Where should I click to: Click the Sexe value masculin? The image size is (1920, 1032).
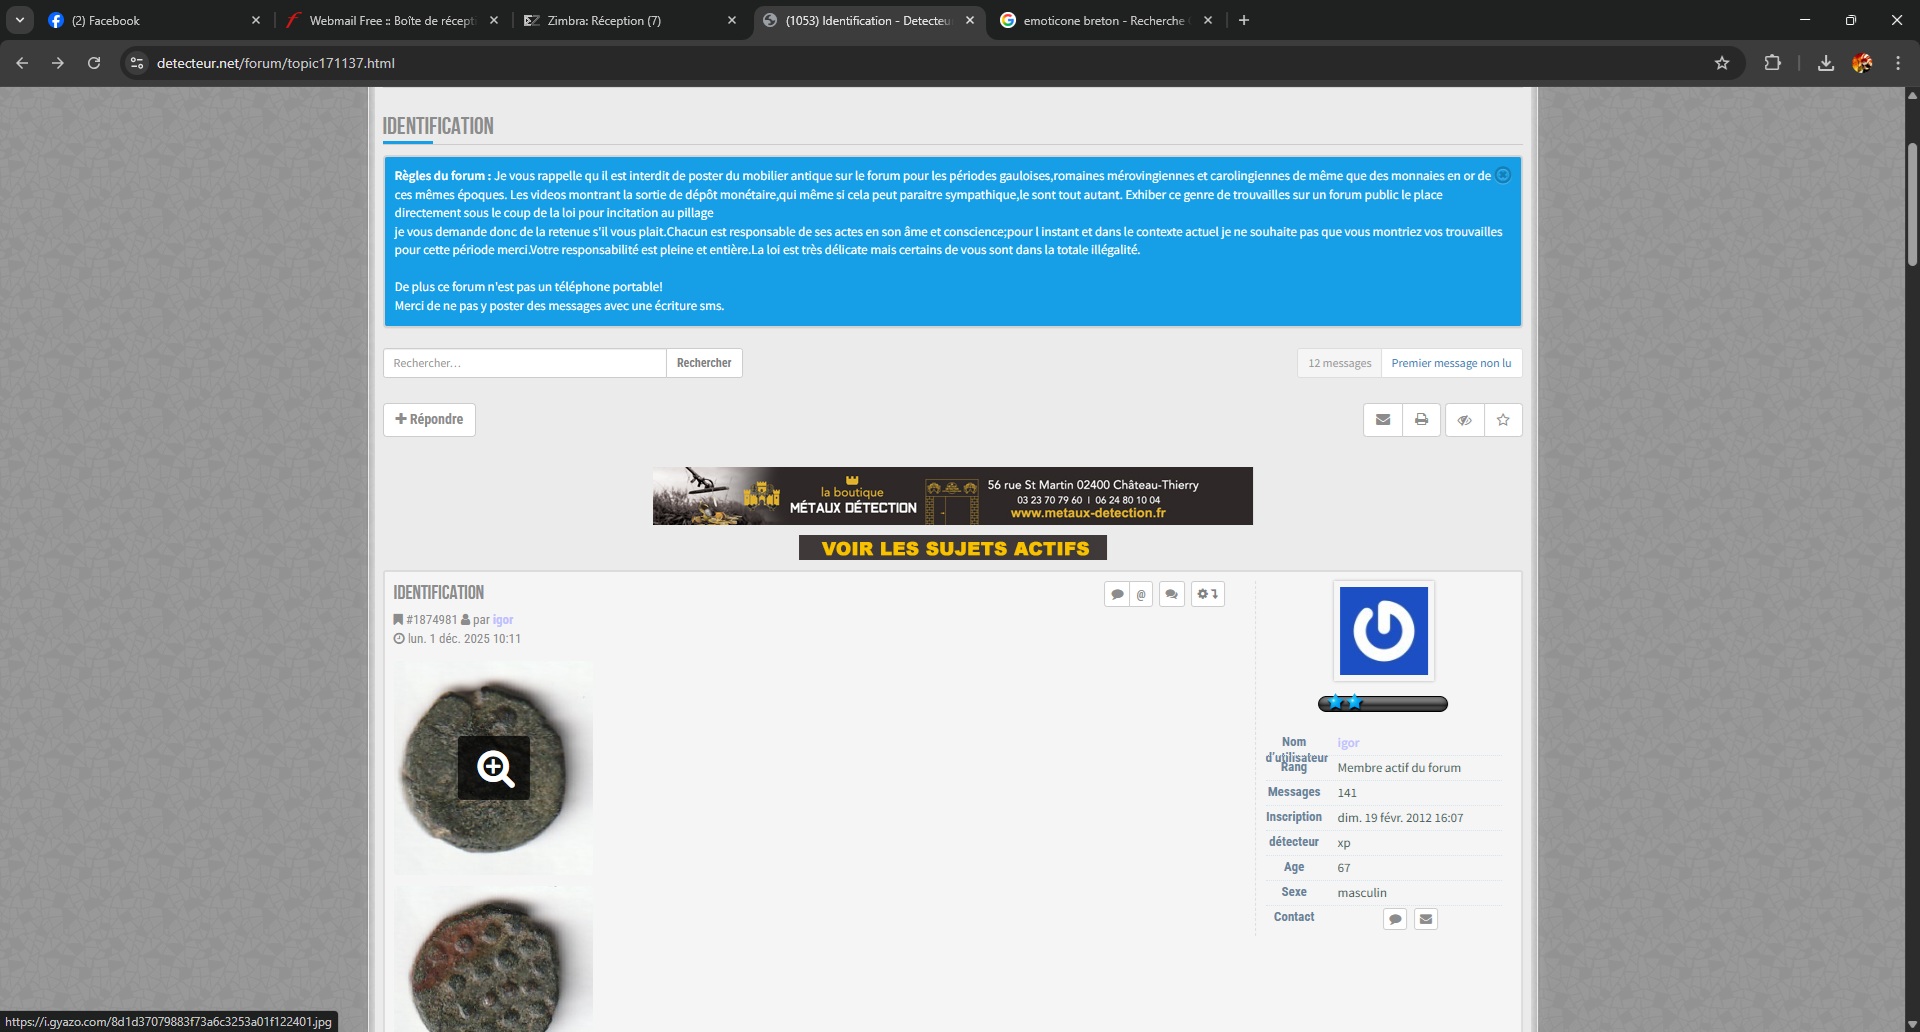click(x=1362, y=893)
